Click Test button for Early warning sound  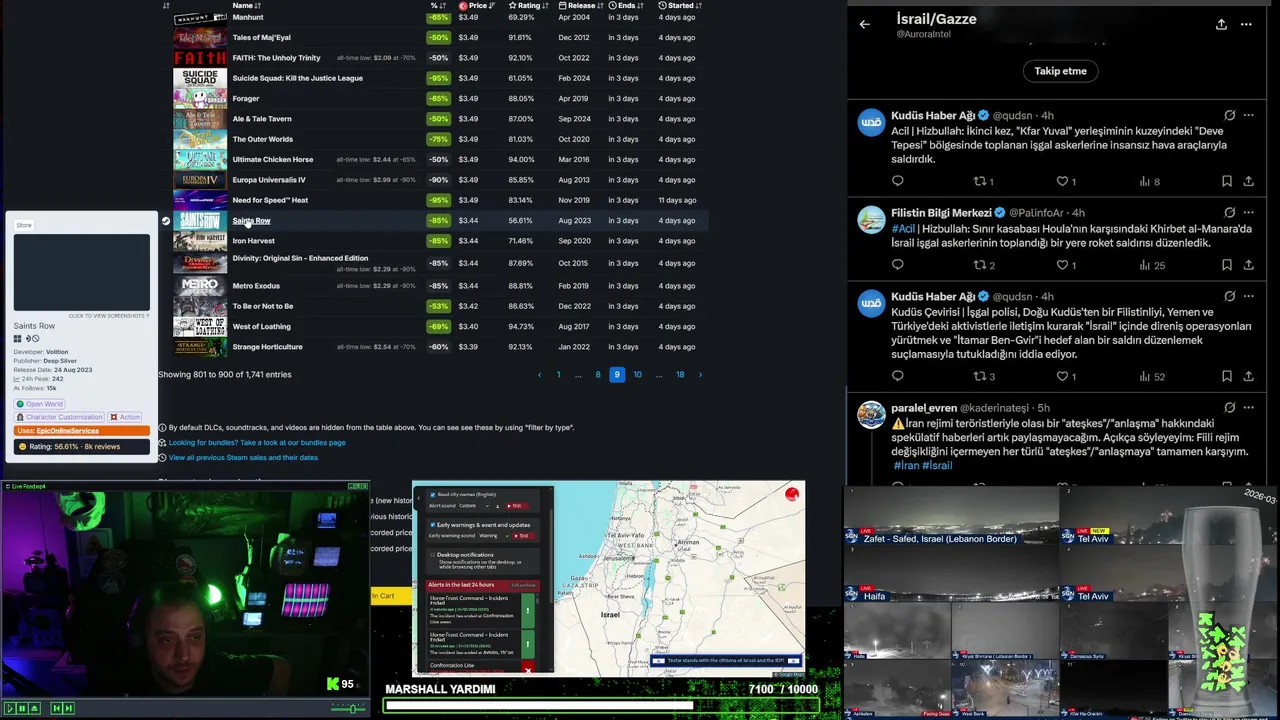click(x=524, y=536)
